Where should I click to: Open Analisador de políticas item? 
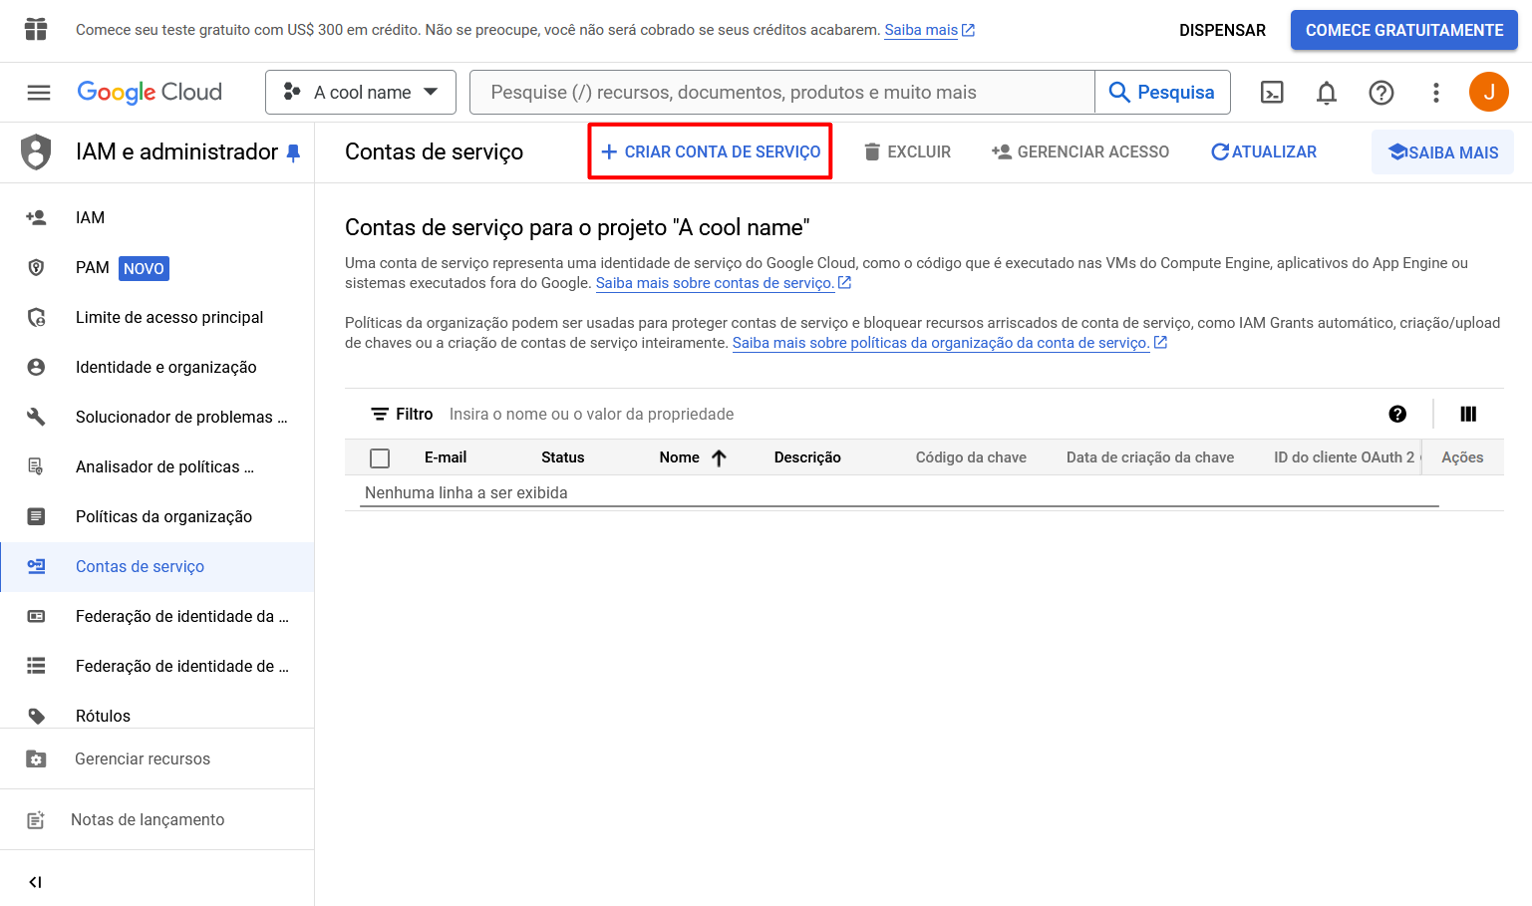[157, 467]
